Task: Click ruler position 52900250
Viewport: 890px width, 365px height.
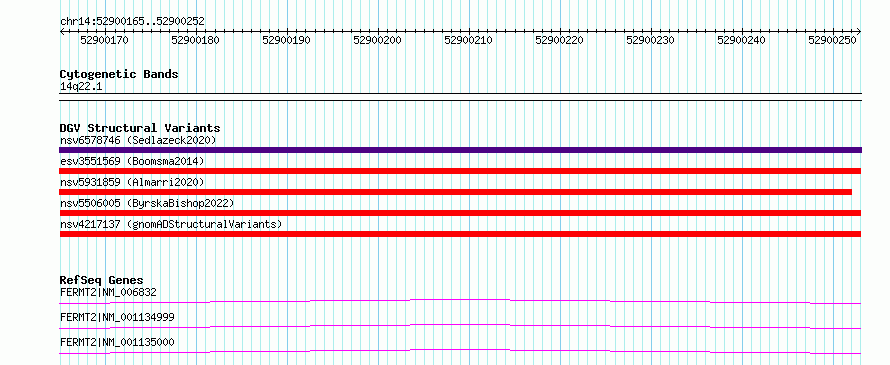Action: pos(833,40)
